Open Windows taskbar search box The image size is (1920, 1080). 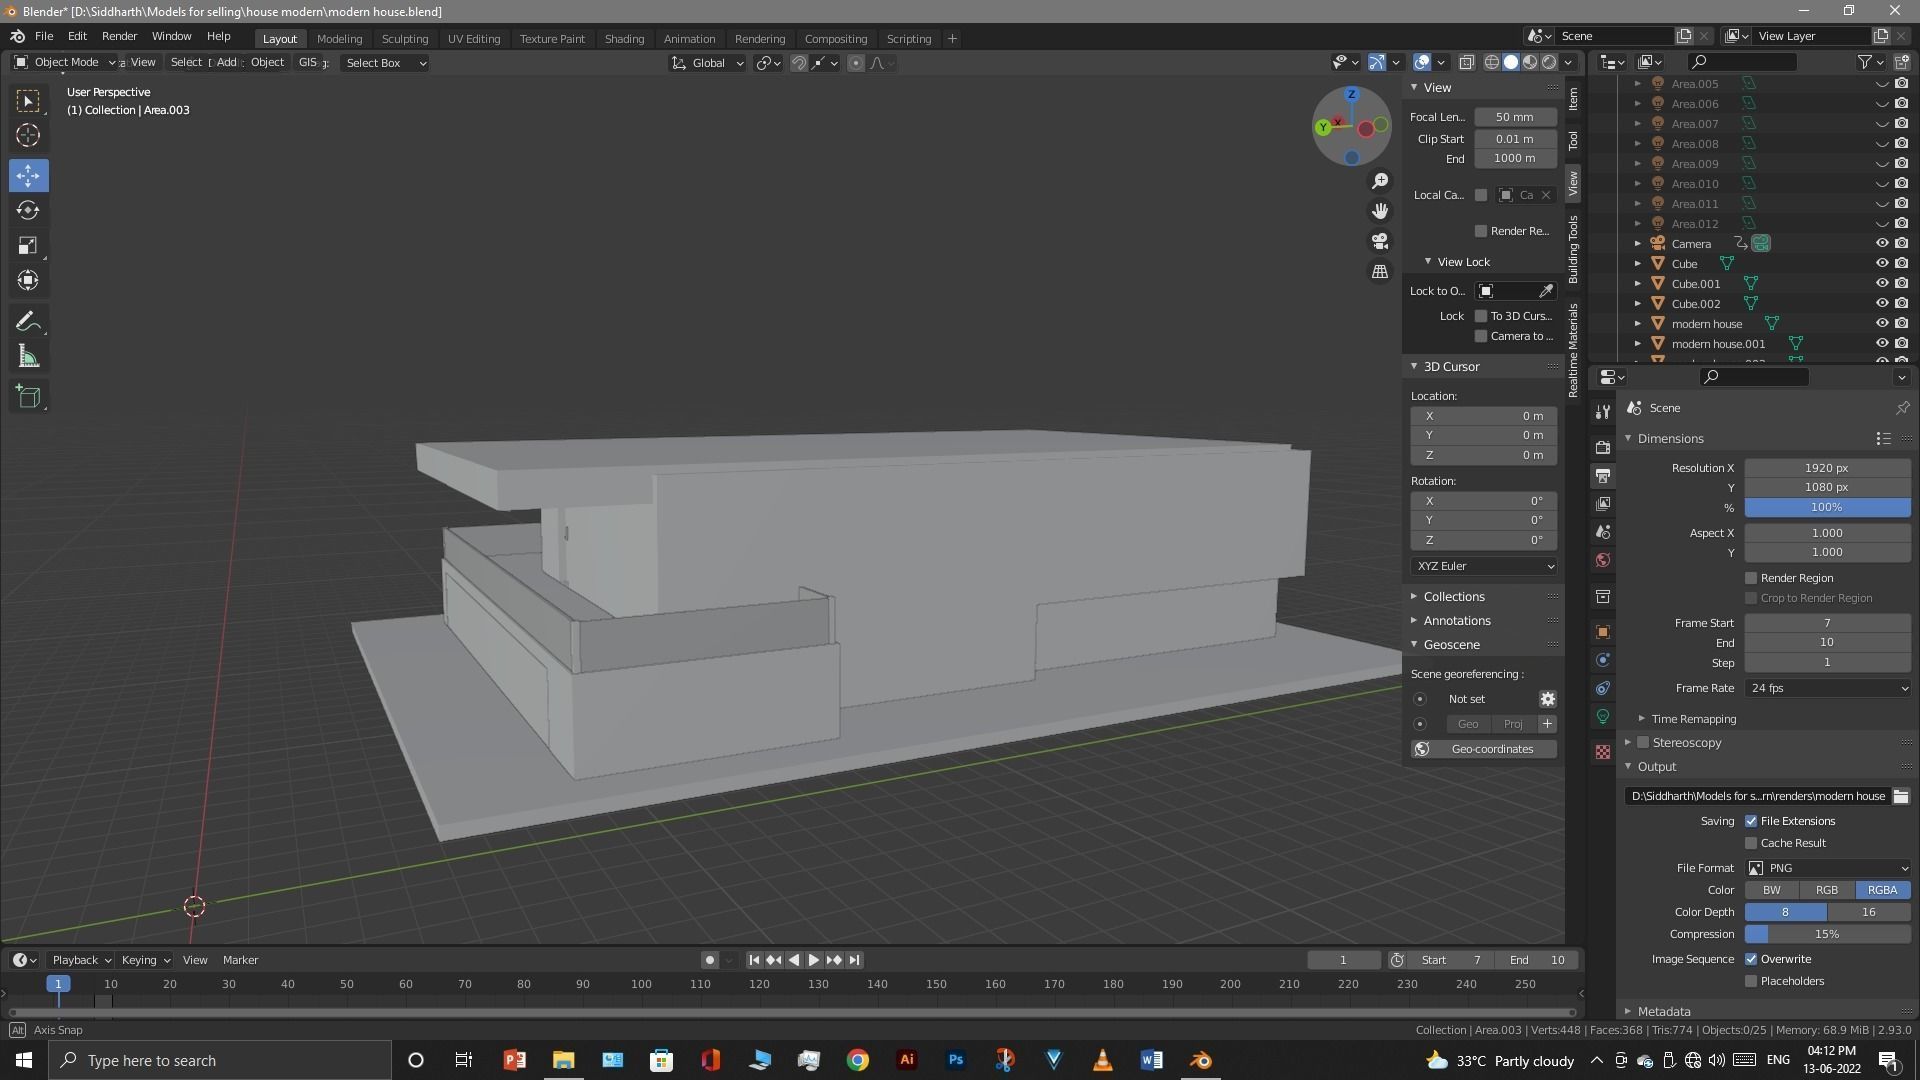[x=220, y=1060]
